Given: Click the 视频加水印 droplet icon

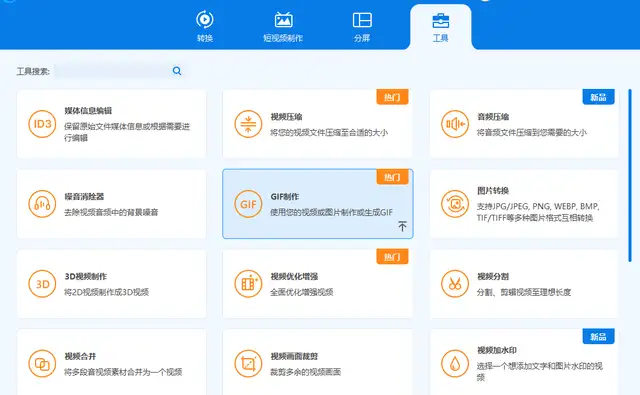Looking at the screenshot, I should pyautogui.click(x=455, y=364).
